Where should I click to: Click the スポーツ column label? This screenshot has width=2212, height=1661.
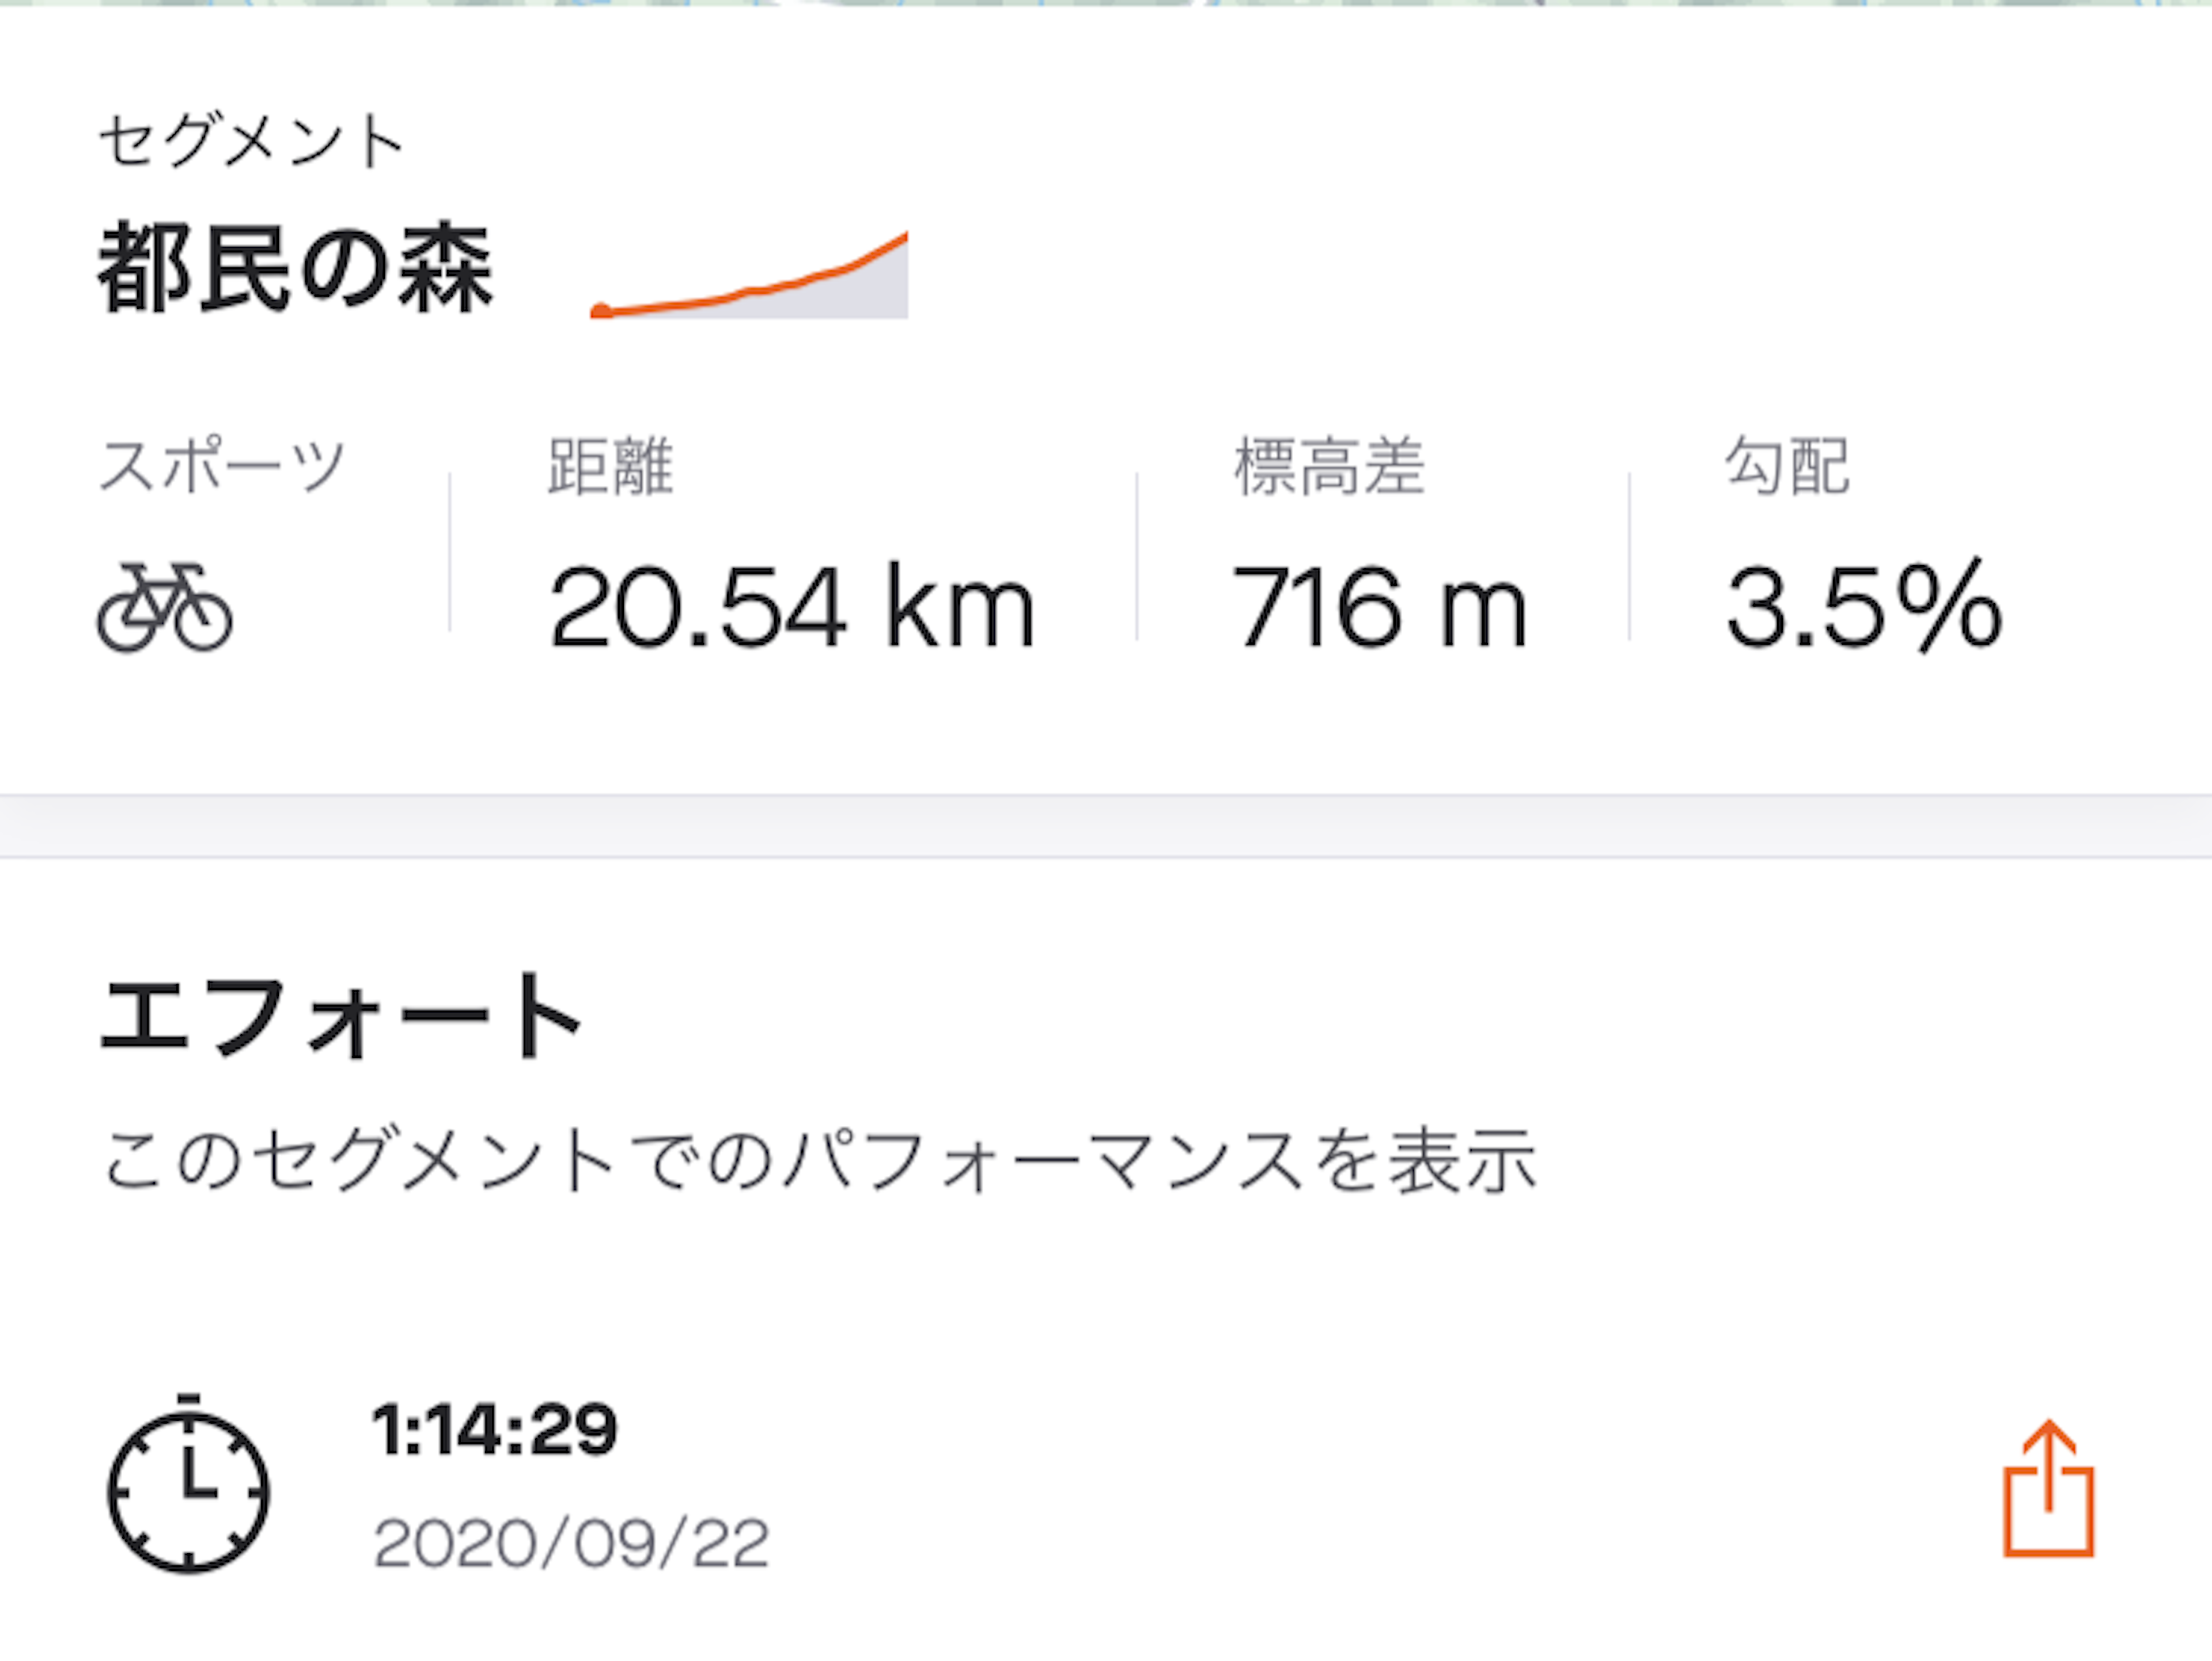click(x=222, y=466)
